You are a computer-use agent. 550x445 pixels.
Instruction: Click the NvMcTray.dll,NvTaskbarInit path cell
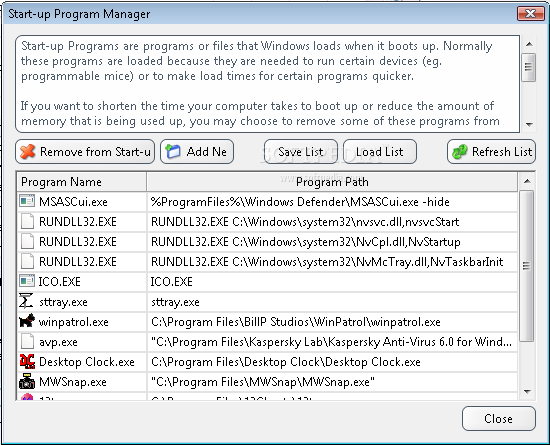[x=332, y=262]
